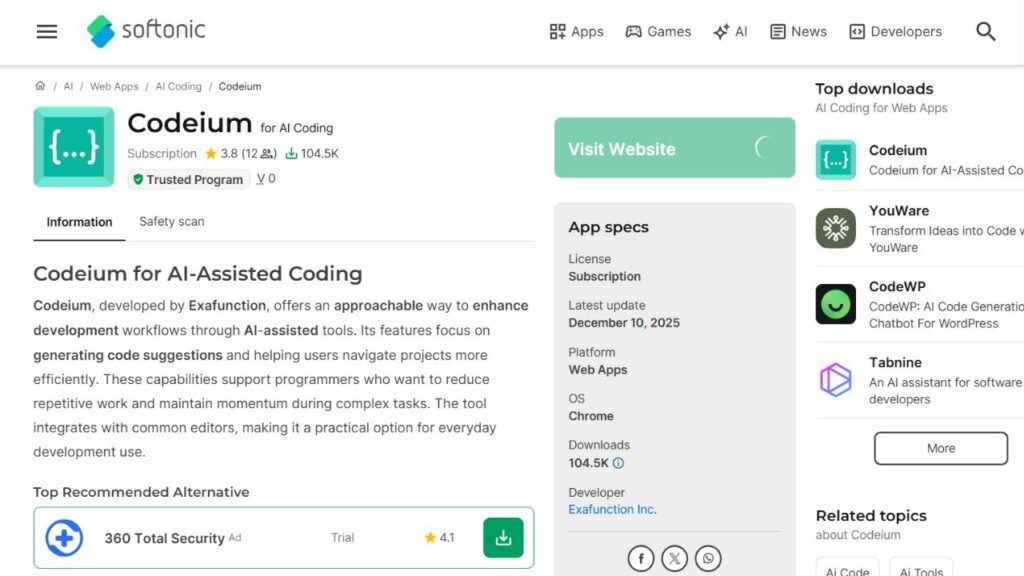Viewport: 1024px width, 576px height.
Task: Open the AI nav menu
Action: (x=730, y=31)
